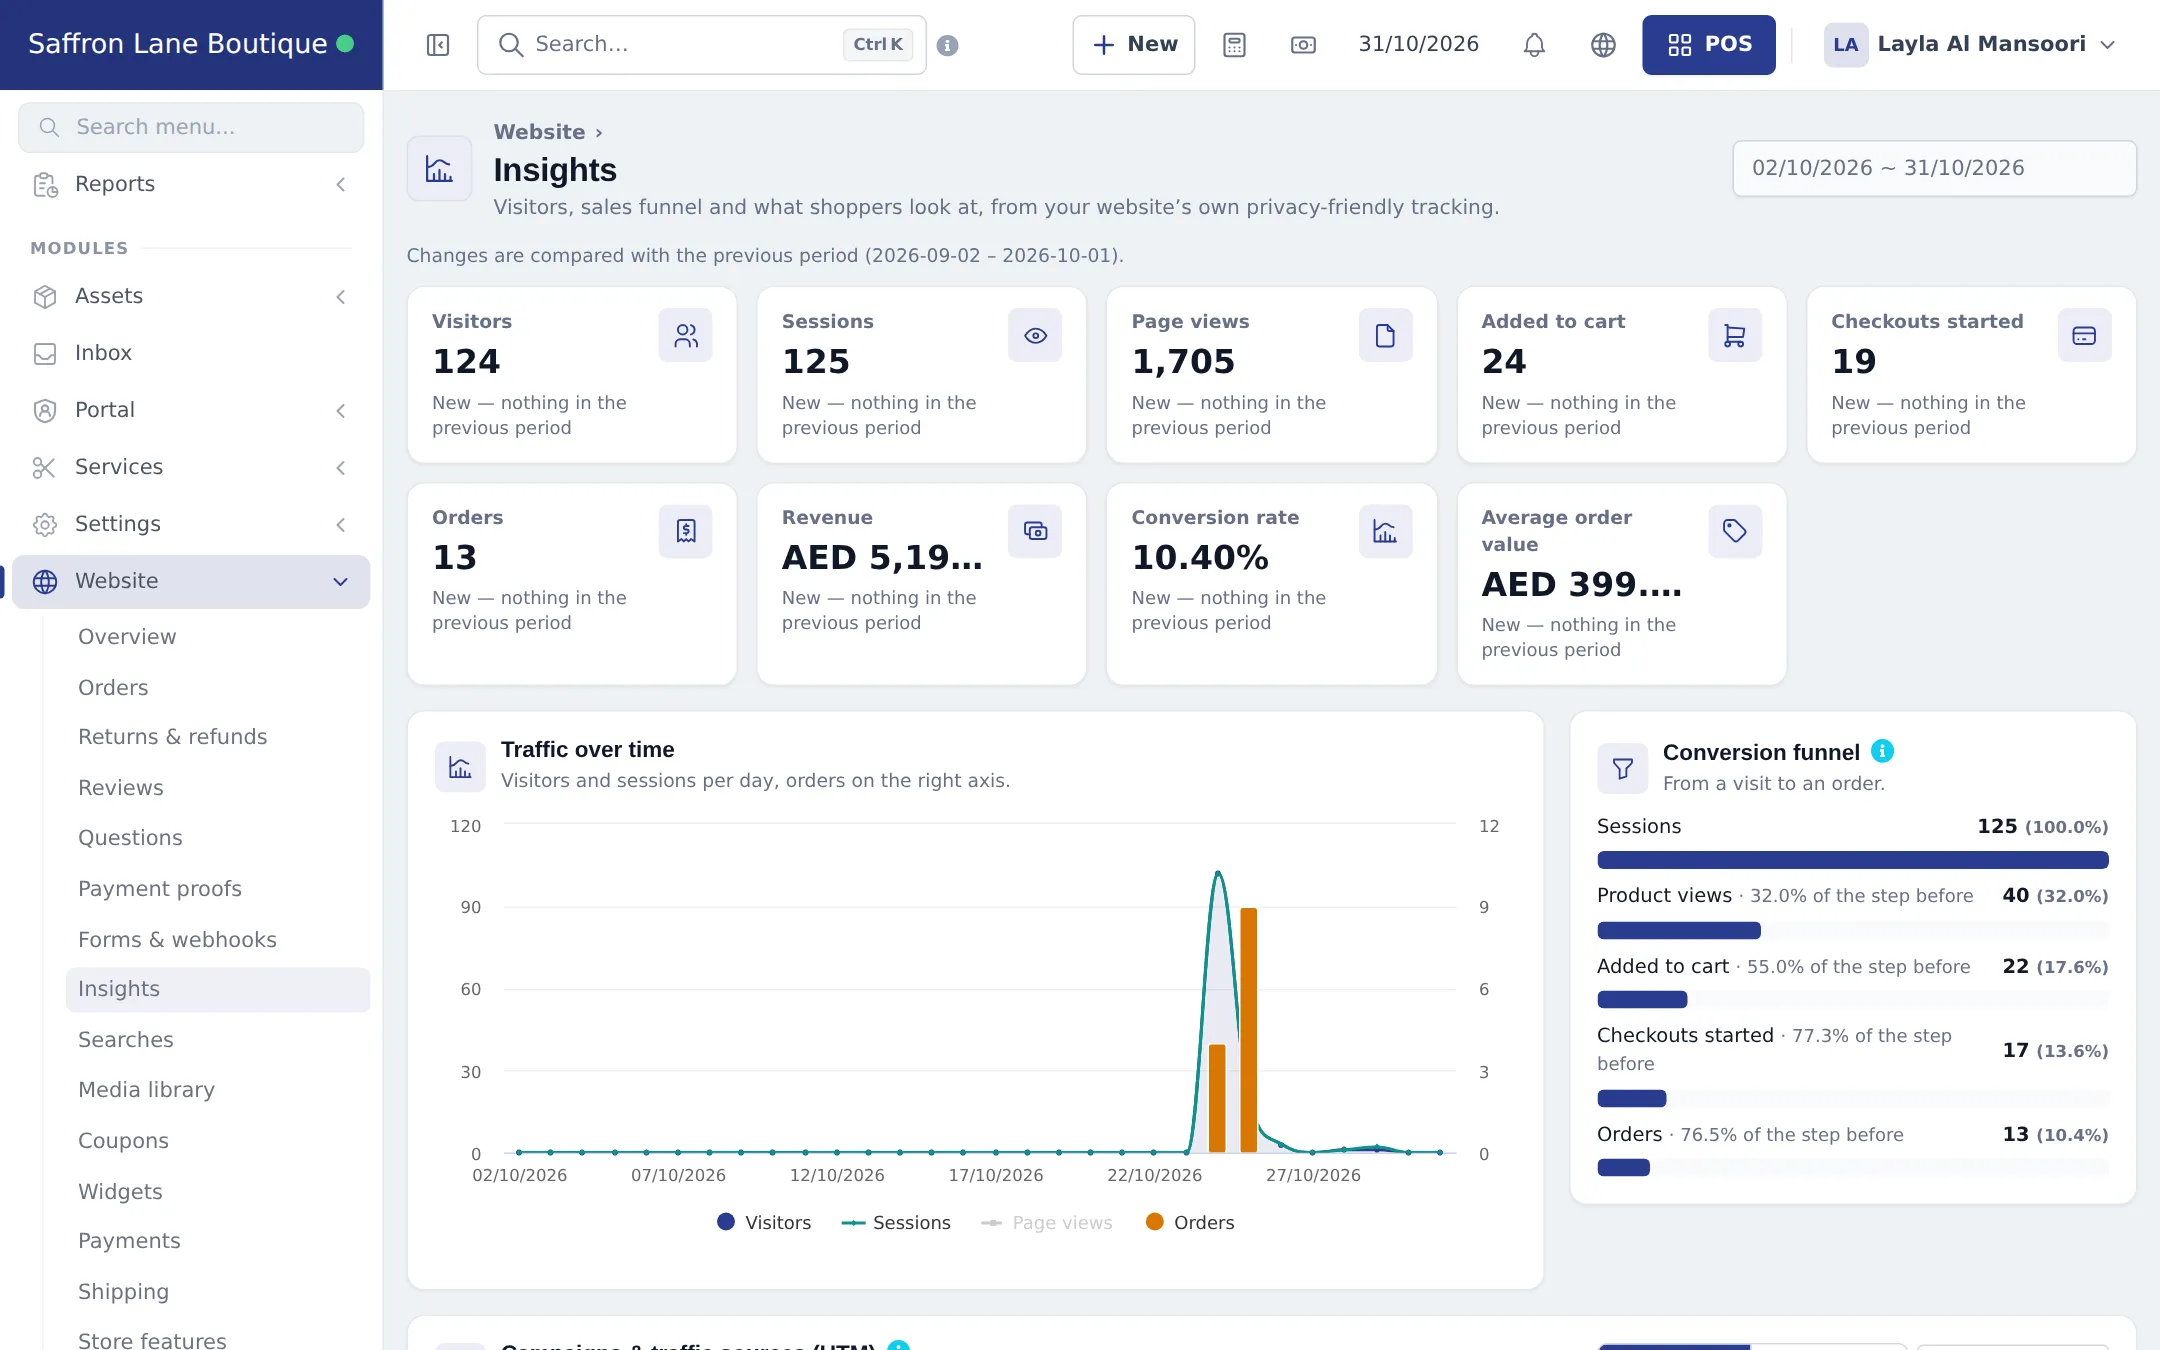The width and height of the screenshot is (2160, 1350).
Task: Click the Product views funnel bar
Action: 1678,931
